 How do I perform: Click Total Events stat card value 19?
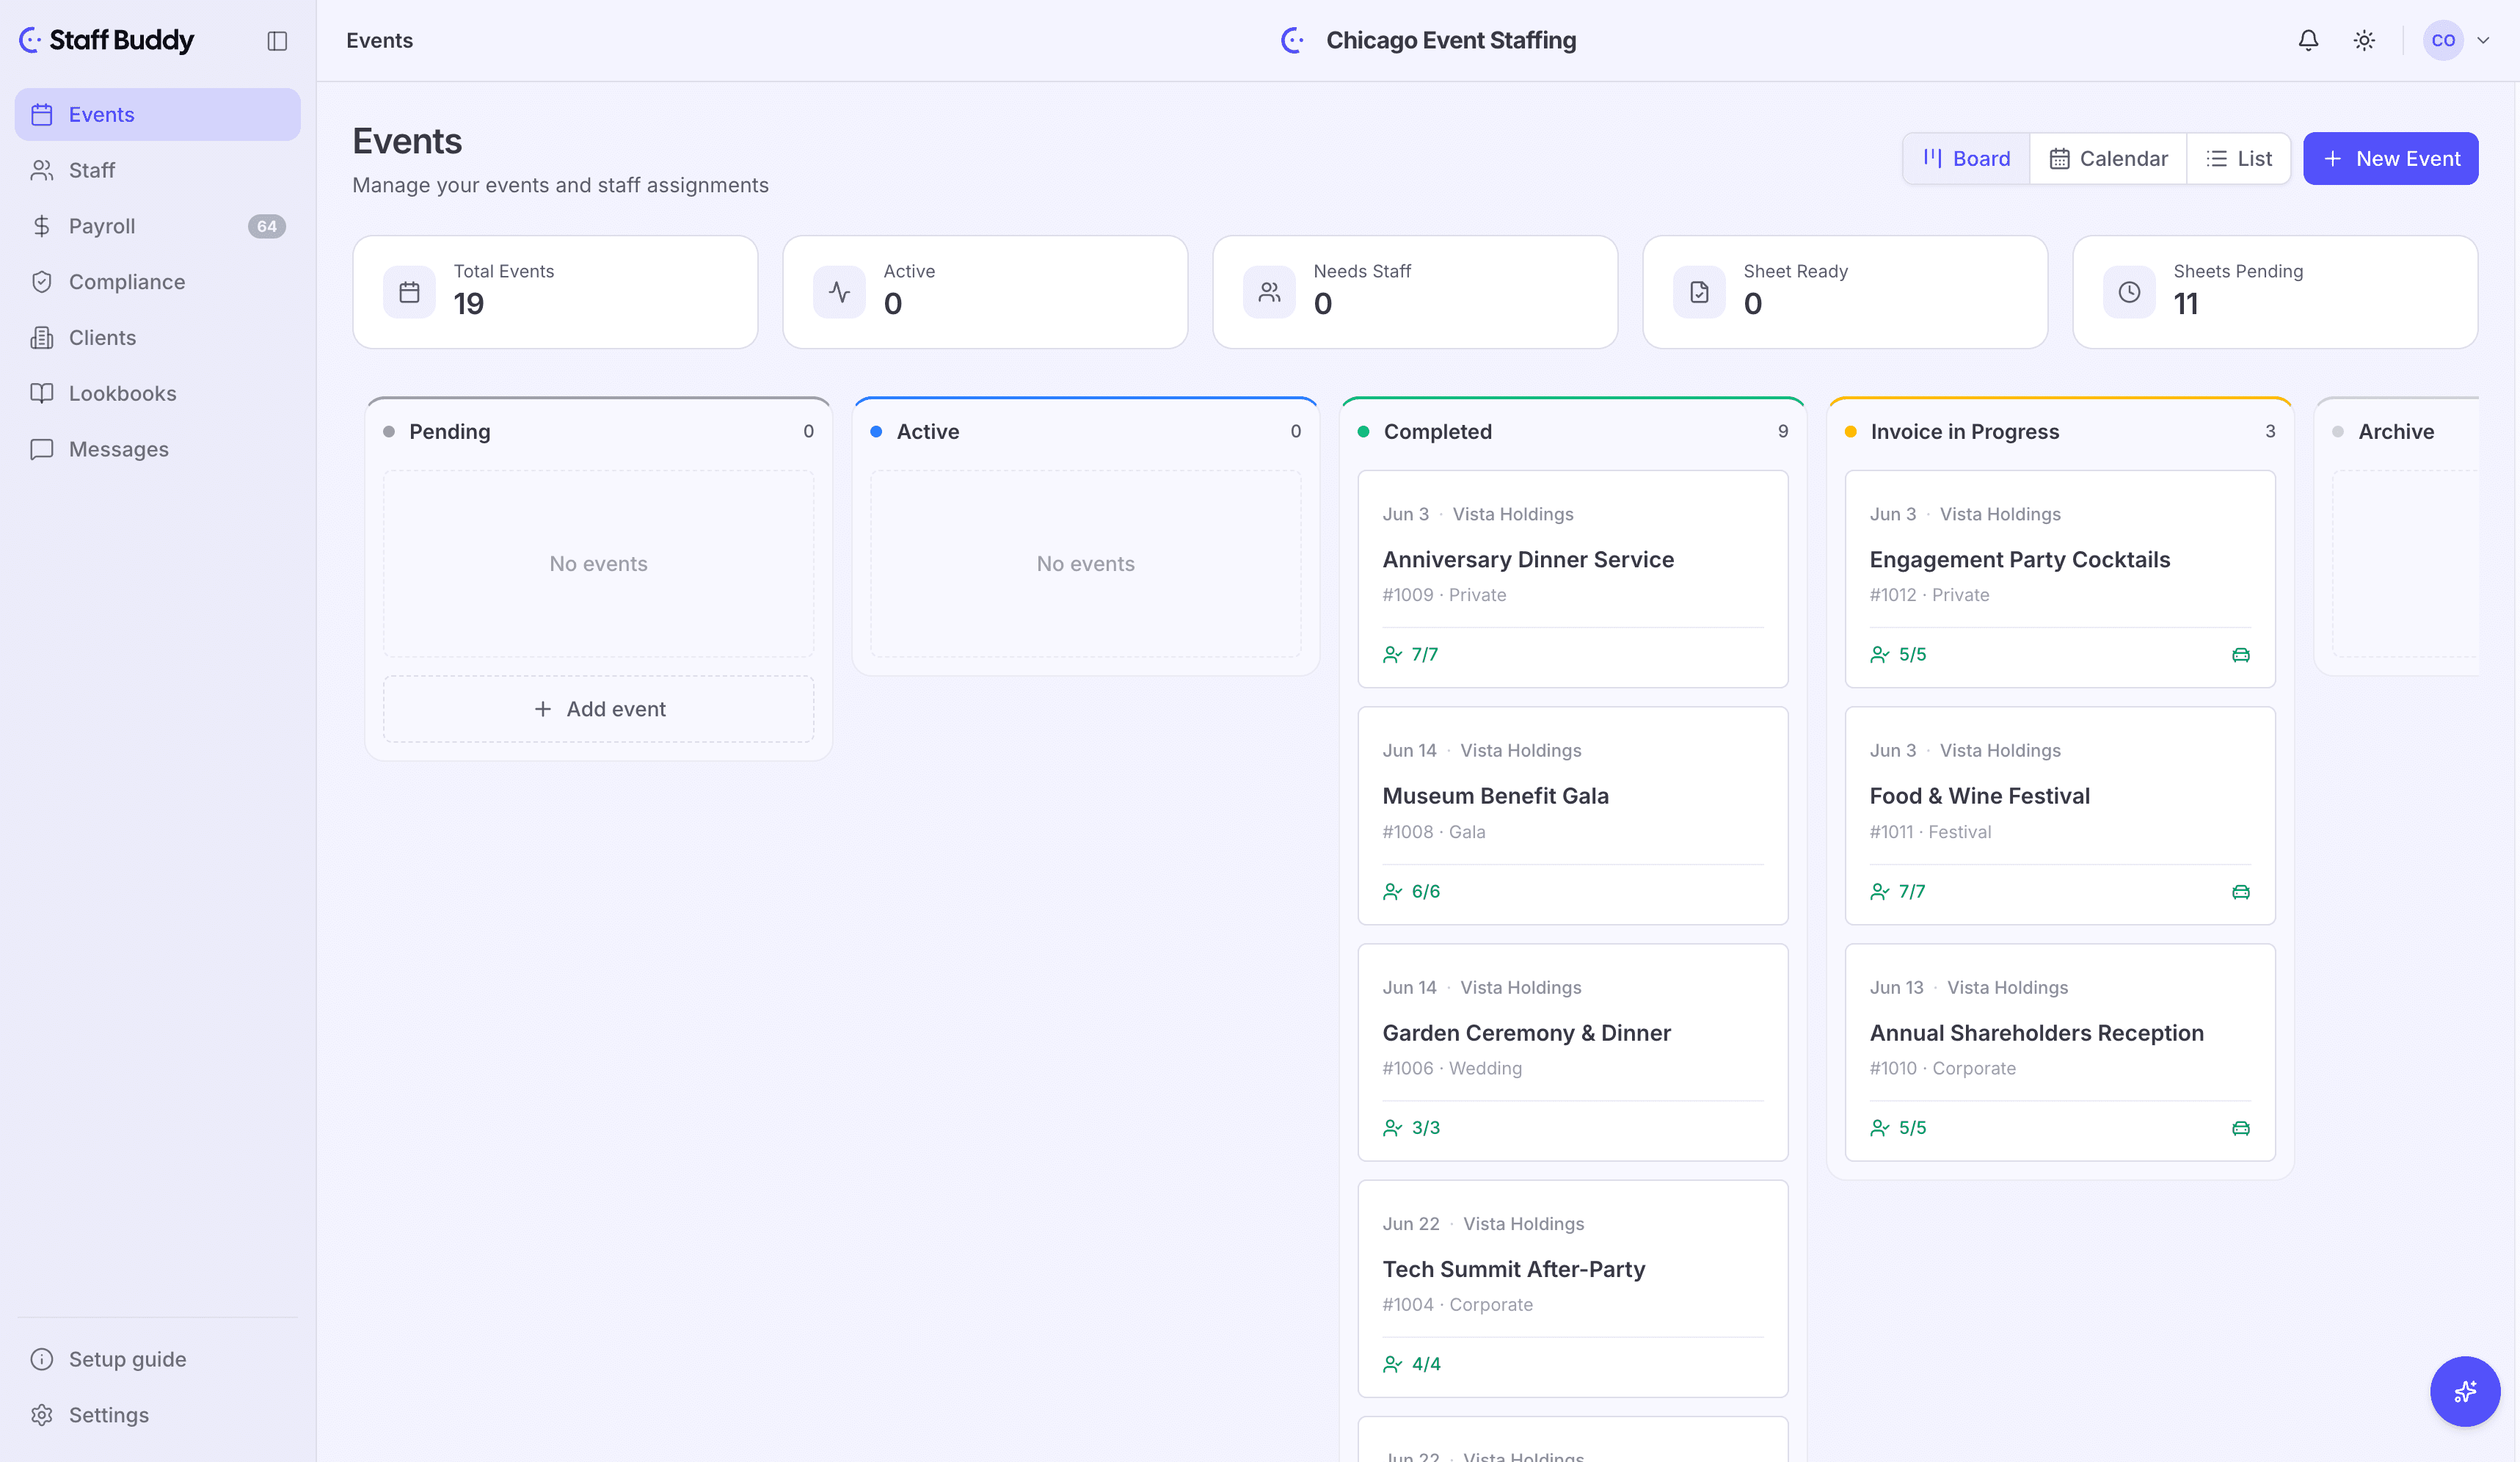469,304
